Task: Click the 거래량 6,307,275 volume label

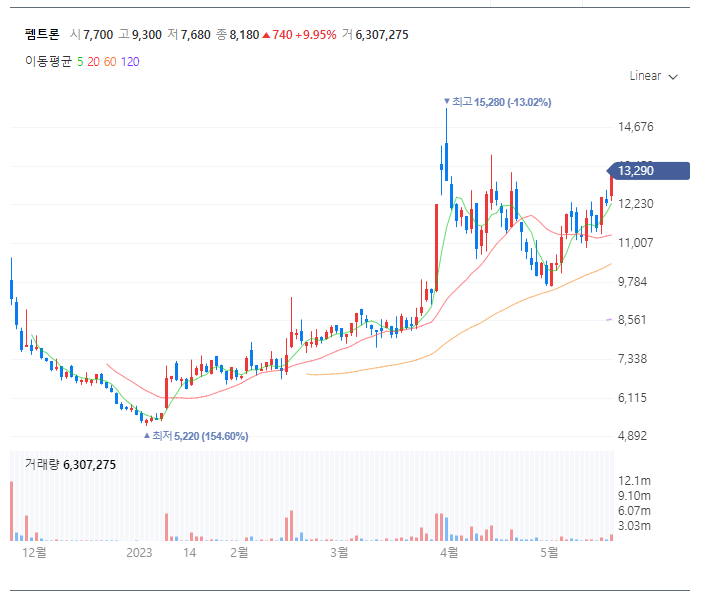Action: [x=70, y=464]
